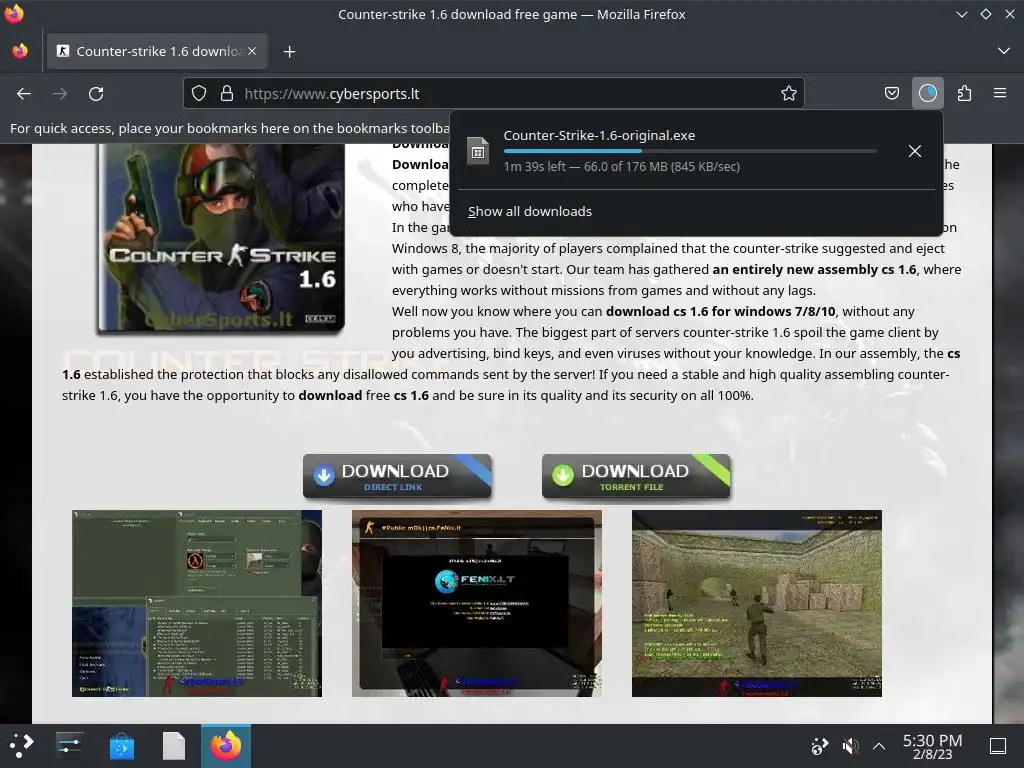Open a new tab with plus
This screenshot has width=1024, height=768.
tap(289, 52)
